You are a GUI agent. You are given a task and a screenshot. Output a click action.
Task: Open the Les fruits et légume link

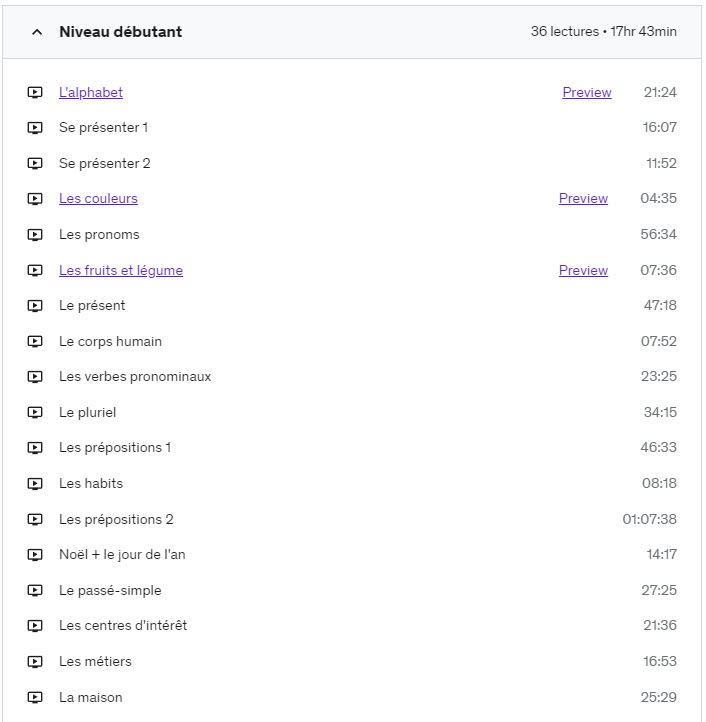coord(121,270)
